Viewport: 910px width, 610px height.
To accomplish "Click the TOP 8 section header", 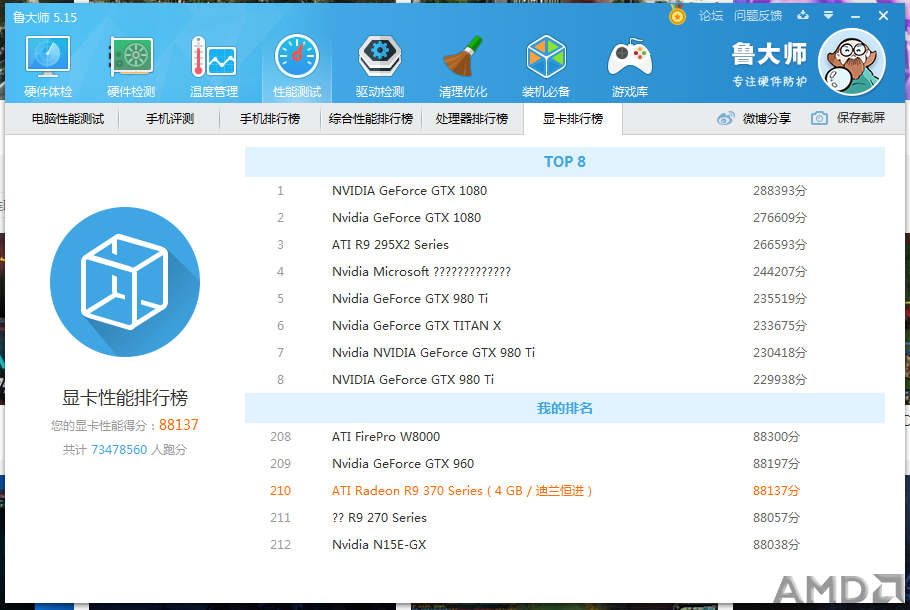I will 565,162.
